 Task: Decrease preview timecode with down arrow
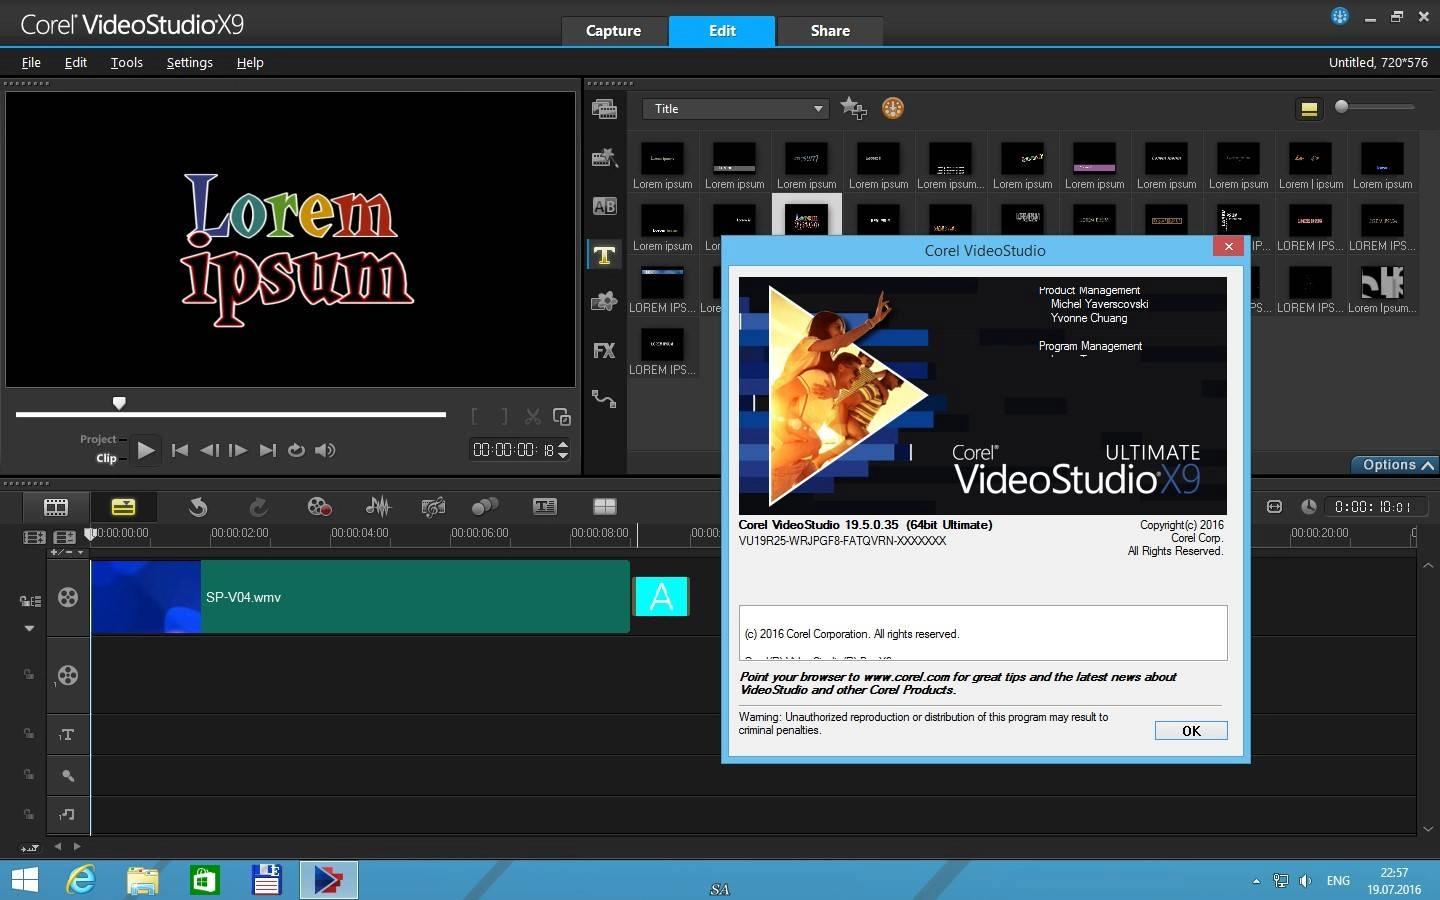coord(563,456)
